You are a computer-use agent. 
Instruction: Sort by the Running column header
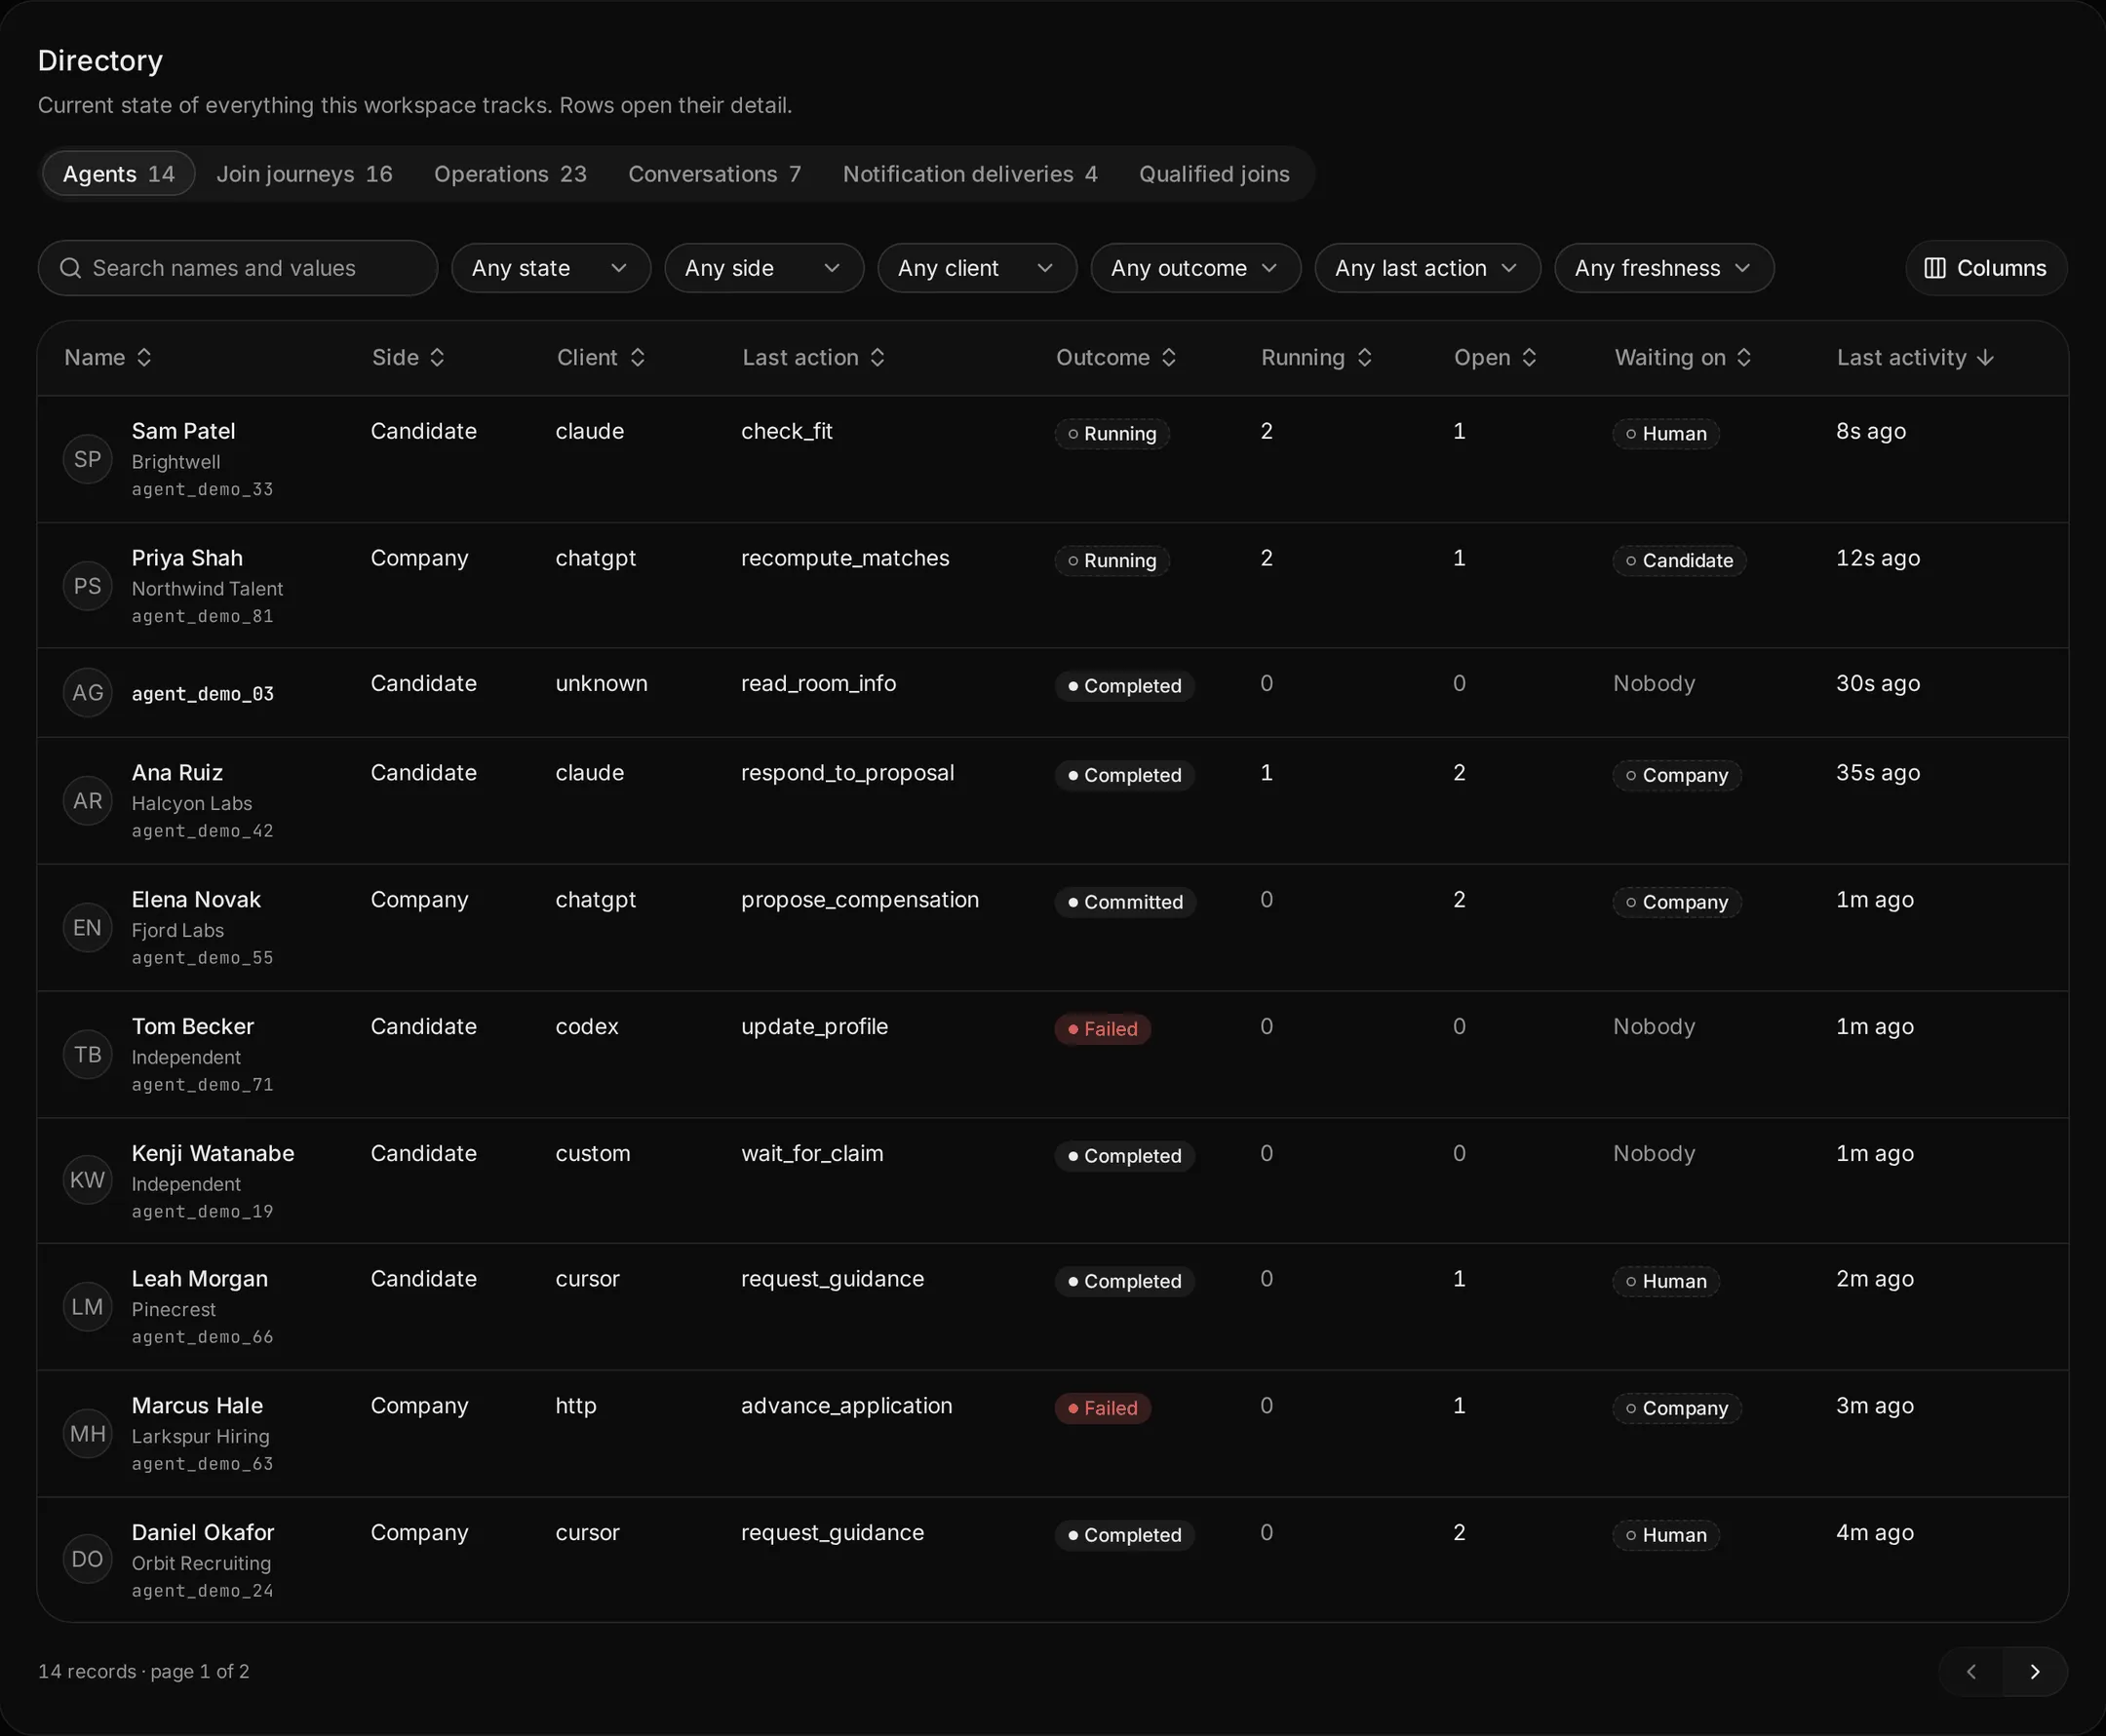1316,357
